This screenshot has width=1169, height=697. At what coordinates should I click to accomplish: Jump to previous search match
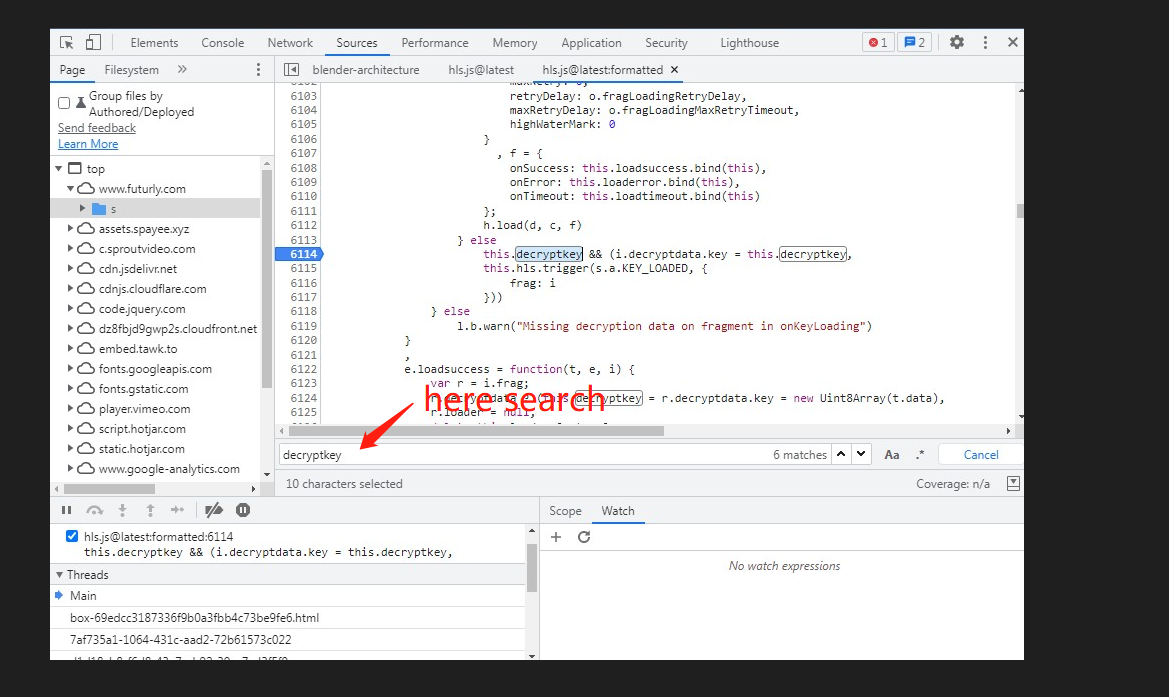[841, 454]
